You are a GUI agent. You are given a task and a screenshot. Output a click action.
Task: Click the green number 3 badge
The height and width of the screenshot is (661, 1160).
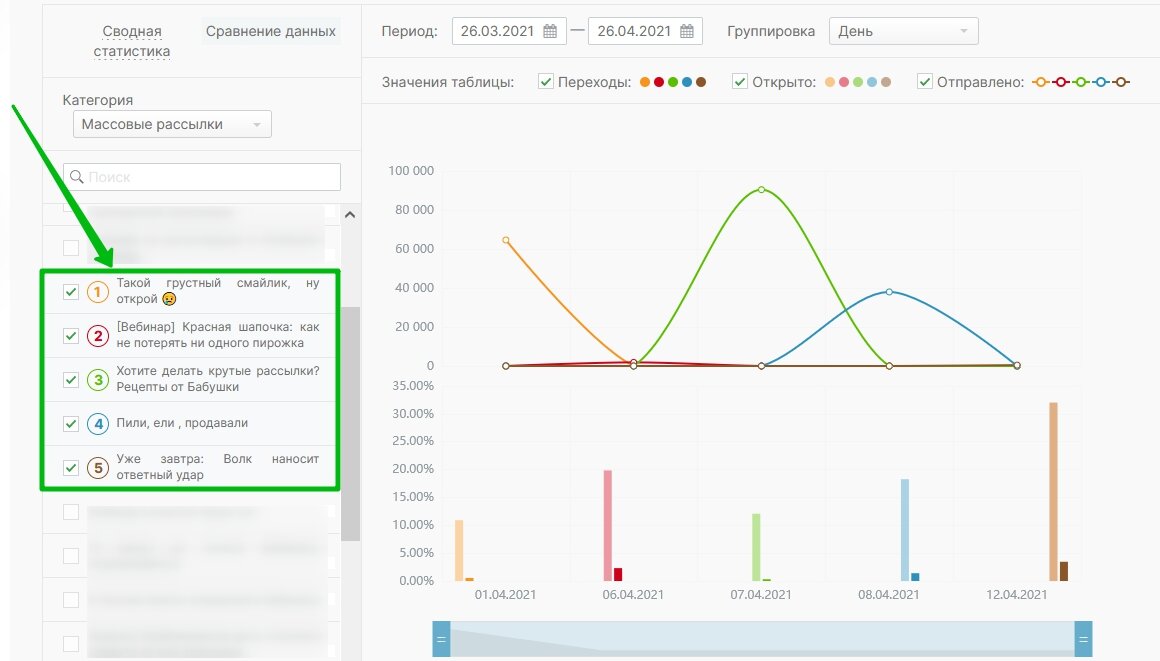tap(98, 380)
